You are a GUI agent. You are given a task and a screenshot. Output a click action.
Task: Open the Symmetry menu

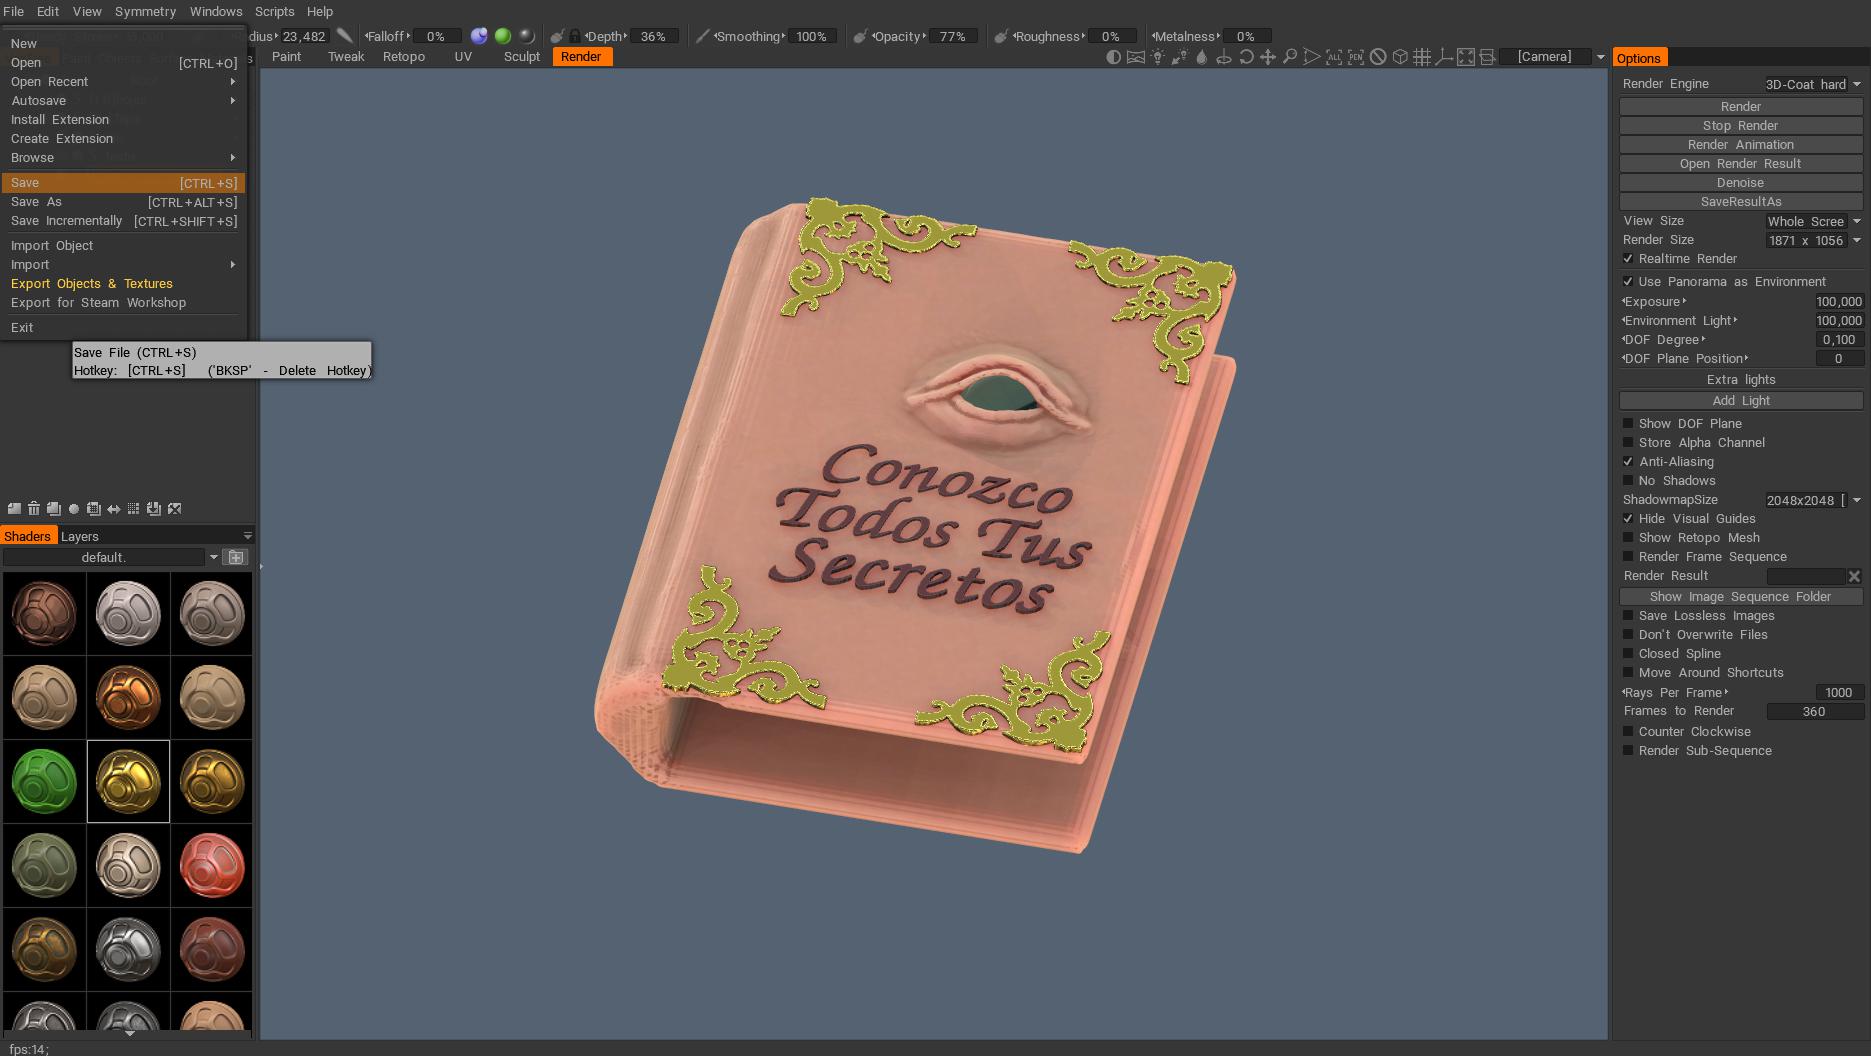[x=145, y=12]
